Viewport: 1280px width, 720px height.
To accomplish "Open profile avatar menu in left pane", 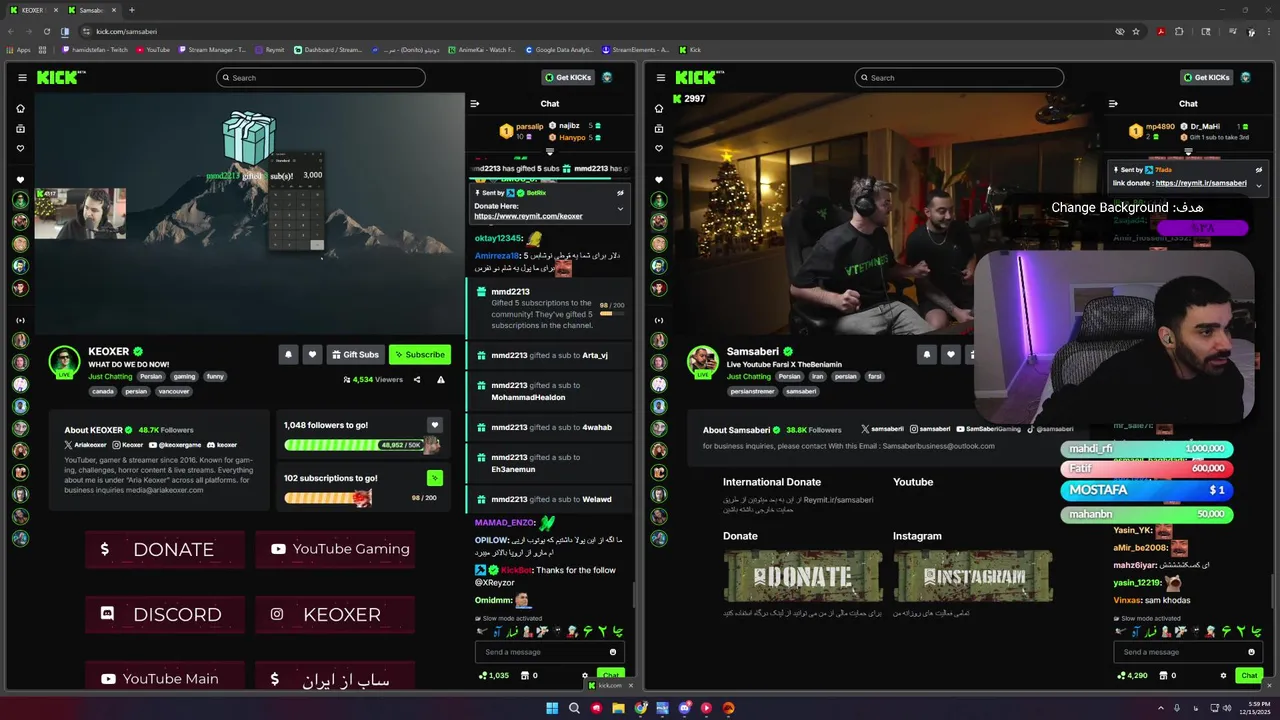I will (607, 77).
